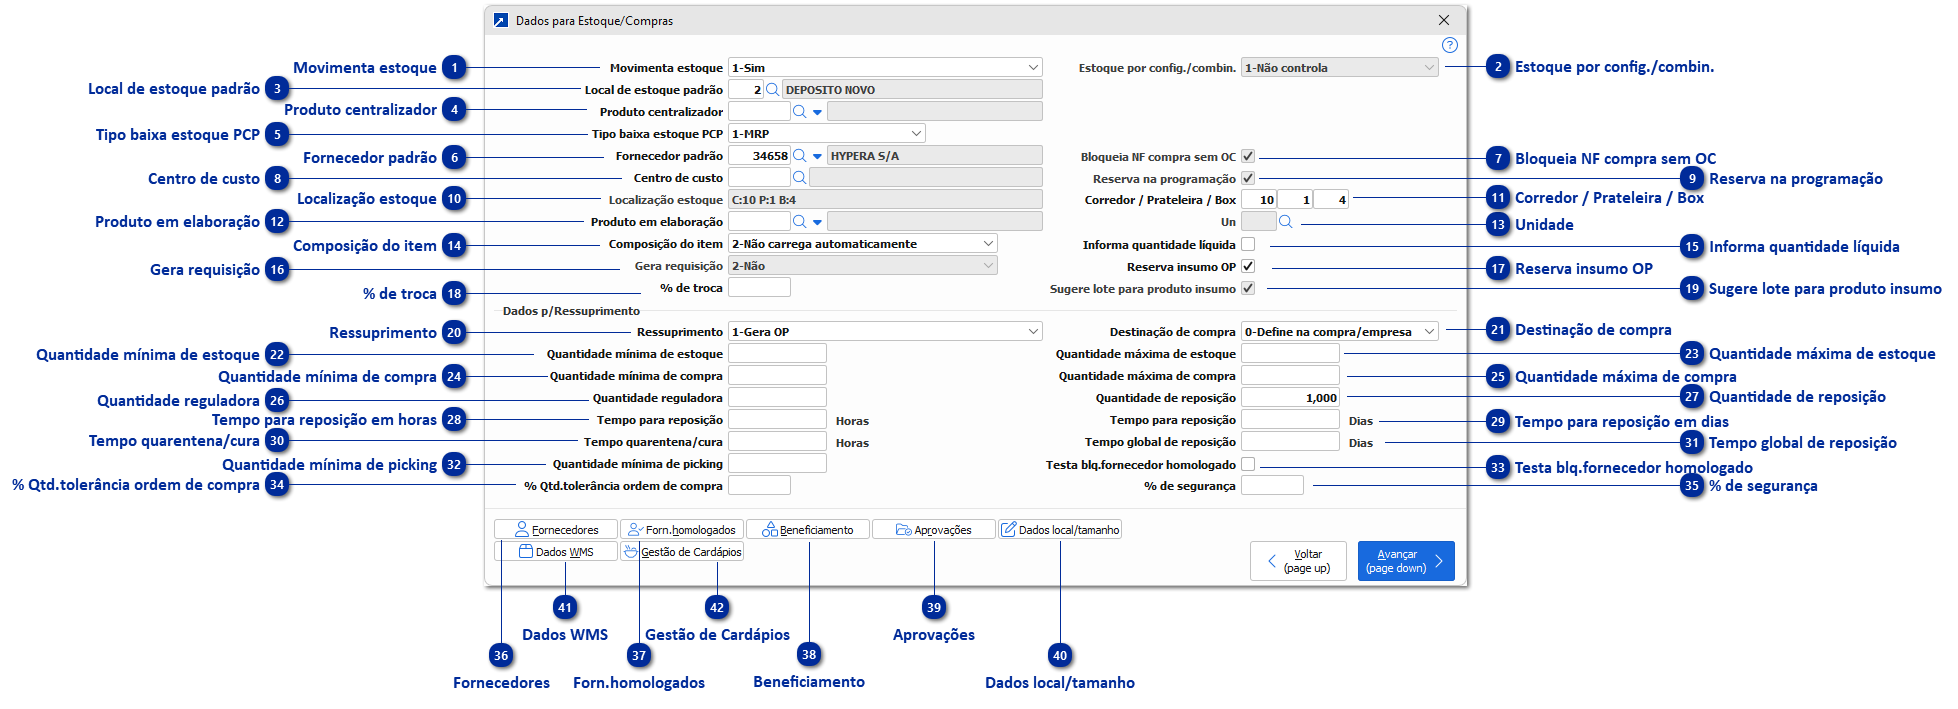1958x709 pixels.
Task: Click the Centro de custo search icon
Action: [x=799, y=178]
